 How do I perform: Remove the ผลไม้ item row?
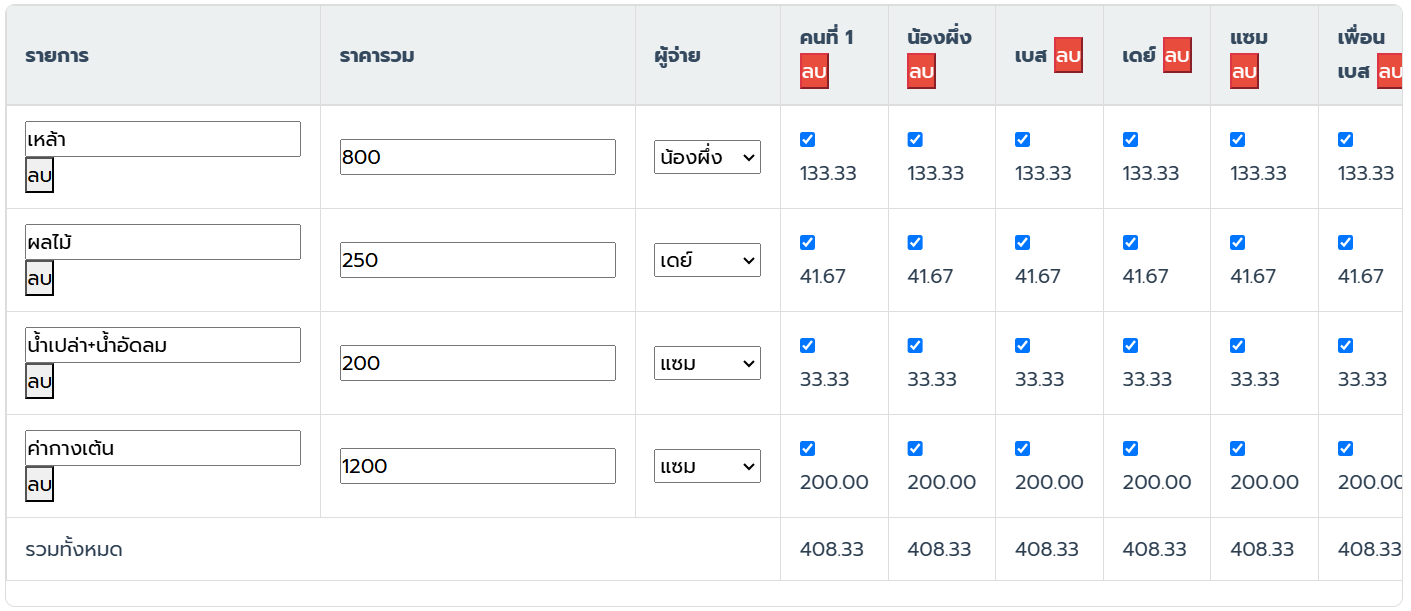pyautogui.click(x=39, y=279)
